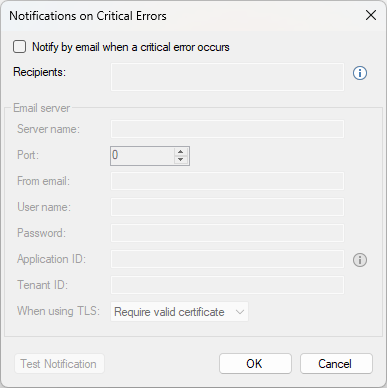Enable Notify by email when critical error occurs
This screenshot has width=387, height=388.
click(19, 47)
